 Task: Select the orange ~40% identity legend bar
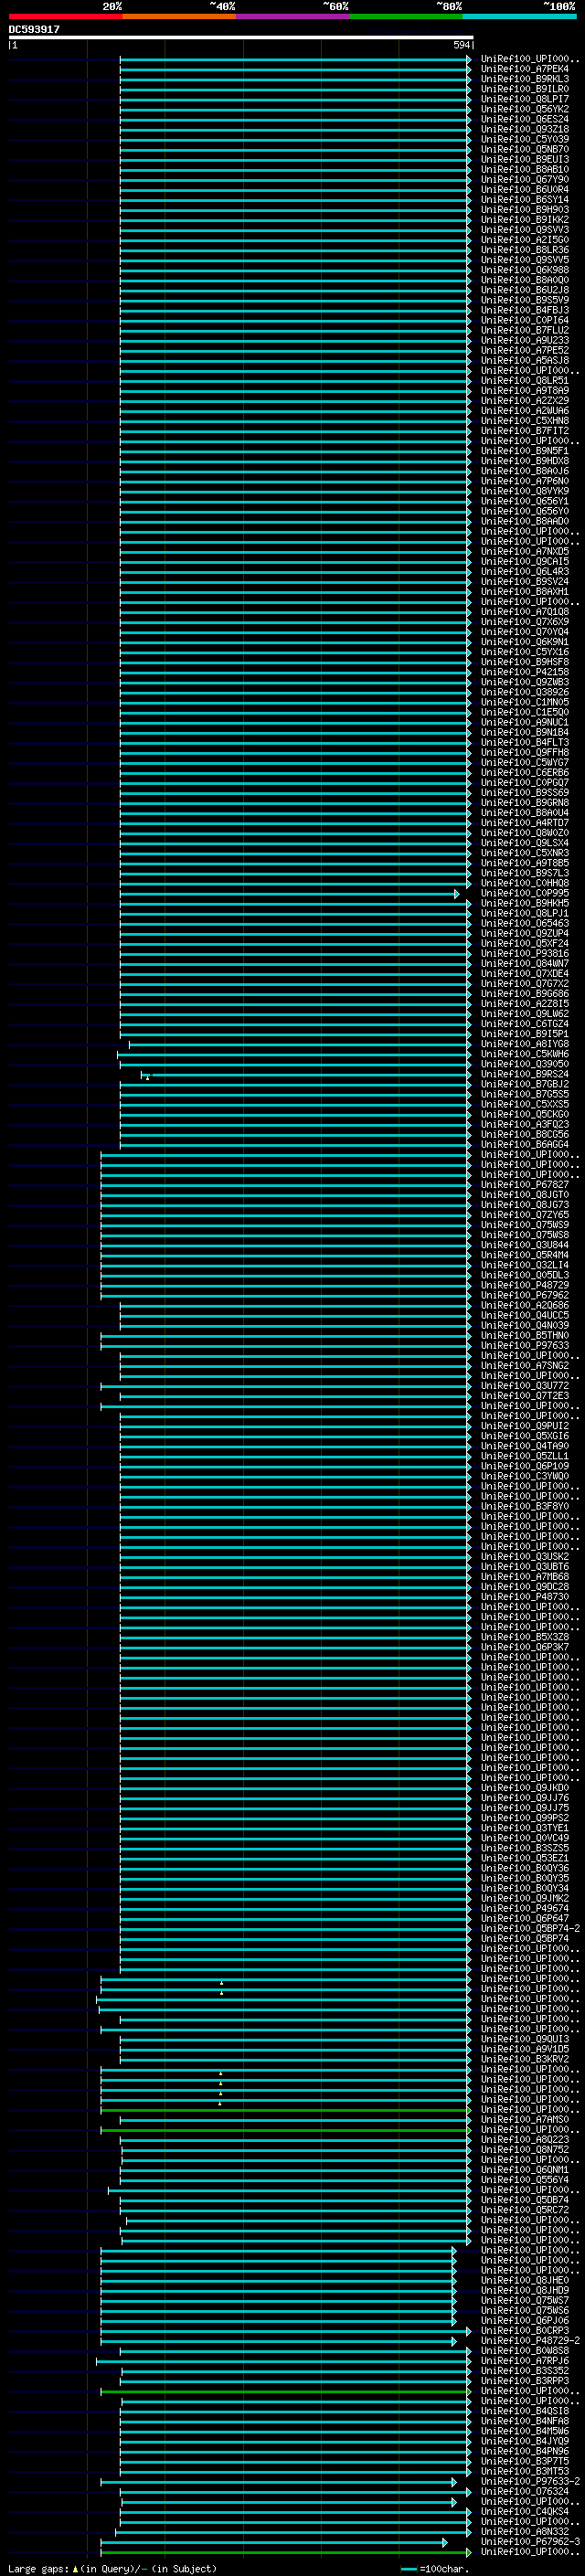tap(179, 16)
